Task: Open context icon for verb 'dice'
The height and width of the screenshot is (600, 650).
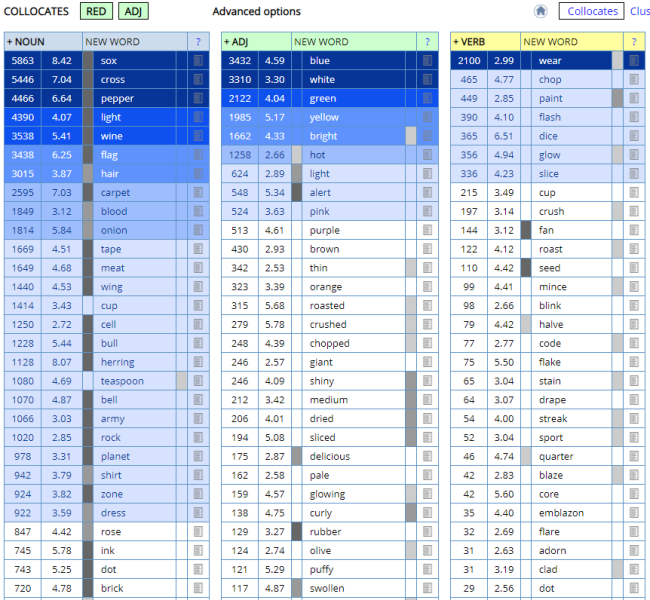Action: coord(634,136)
